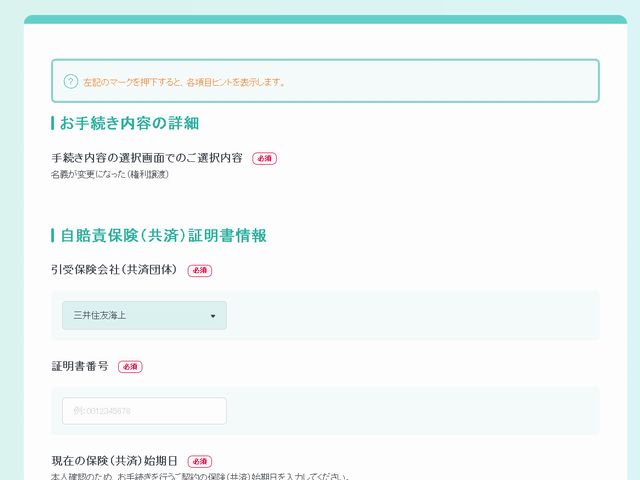Click the 名義が変更になった(権利譲渡) text

109,175
